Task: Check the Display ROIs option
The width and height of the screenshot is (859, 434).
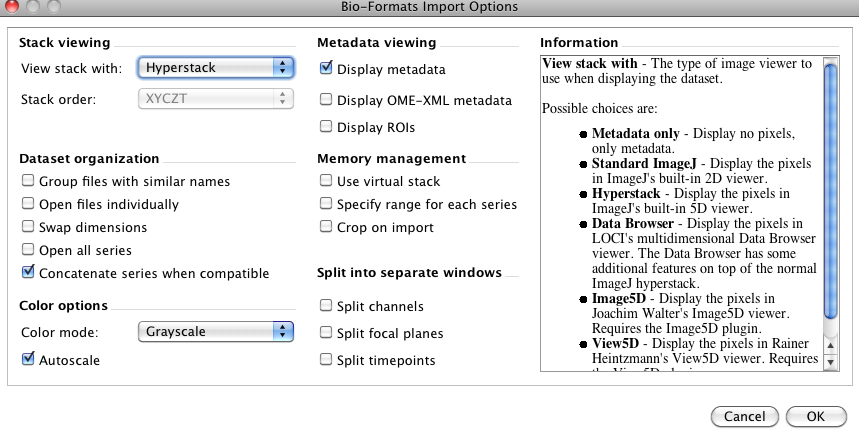Action: [326, 127]
